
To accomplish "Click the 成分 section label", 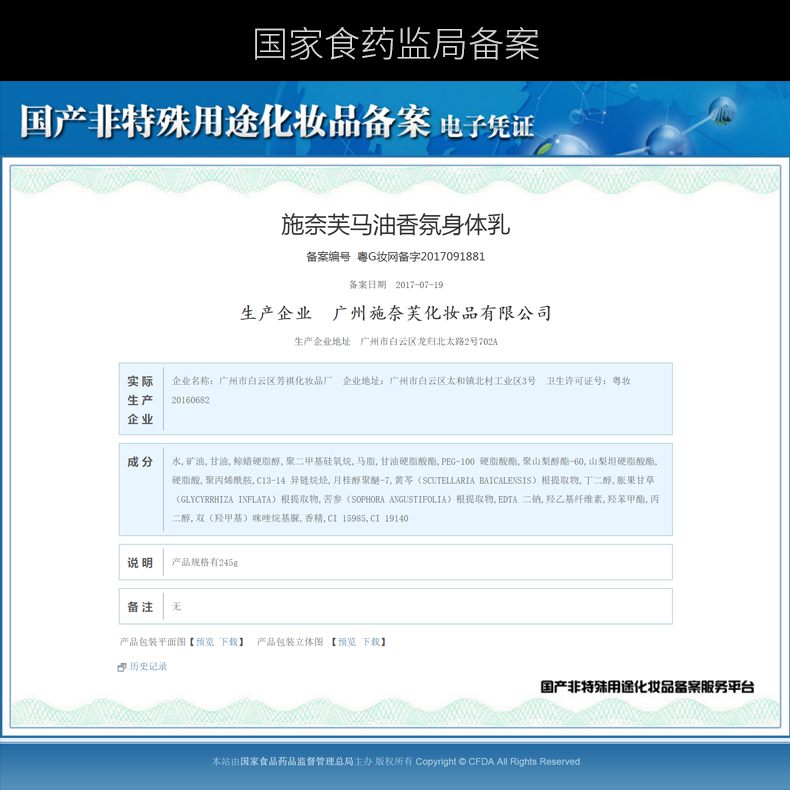I will (x=140, y=462).
